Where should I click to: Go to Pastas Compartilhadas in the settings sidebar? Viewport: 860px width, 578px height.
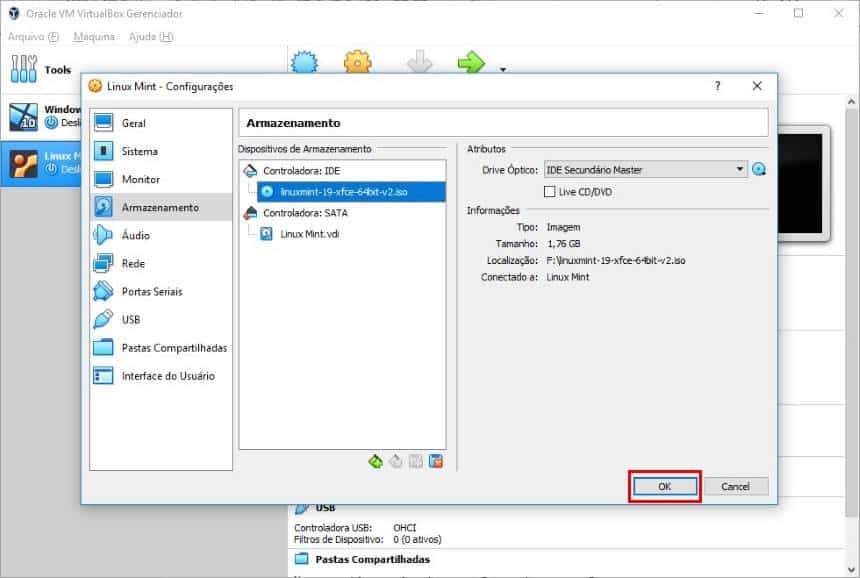click(161, 348)
